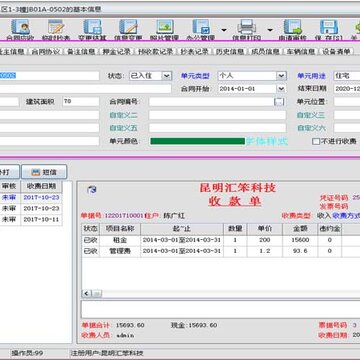This screenshot has height=360, width=360.
Task: Switch to the 车辆信息 tab
Action: coord(301,52)
